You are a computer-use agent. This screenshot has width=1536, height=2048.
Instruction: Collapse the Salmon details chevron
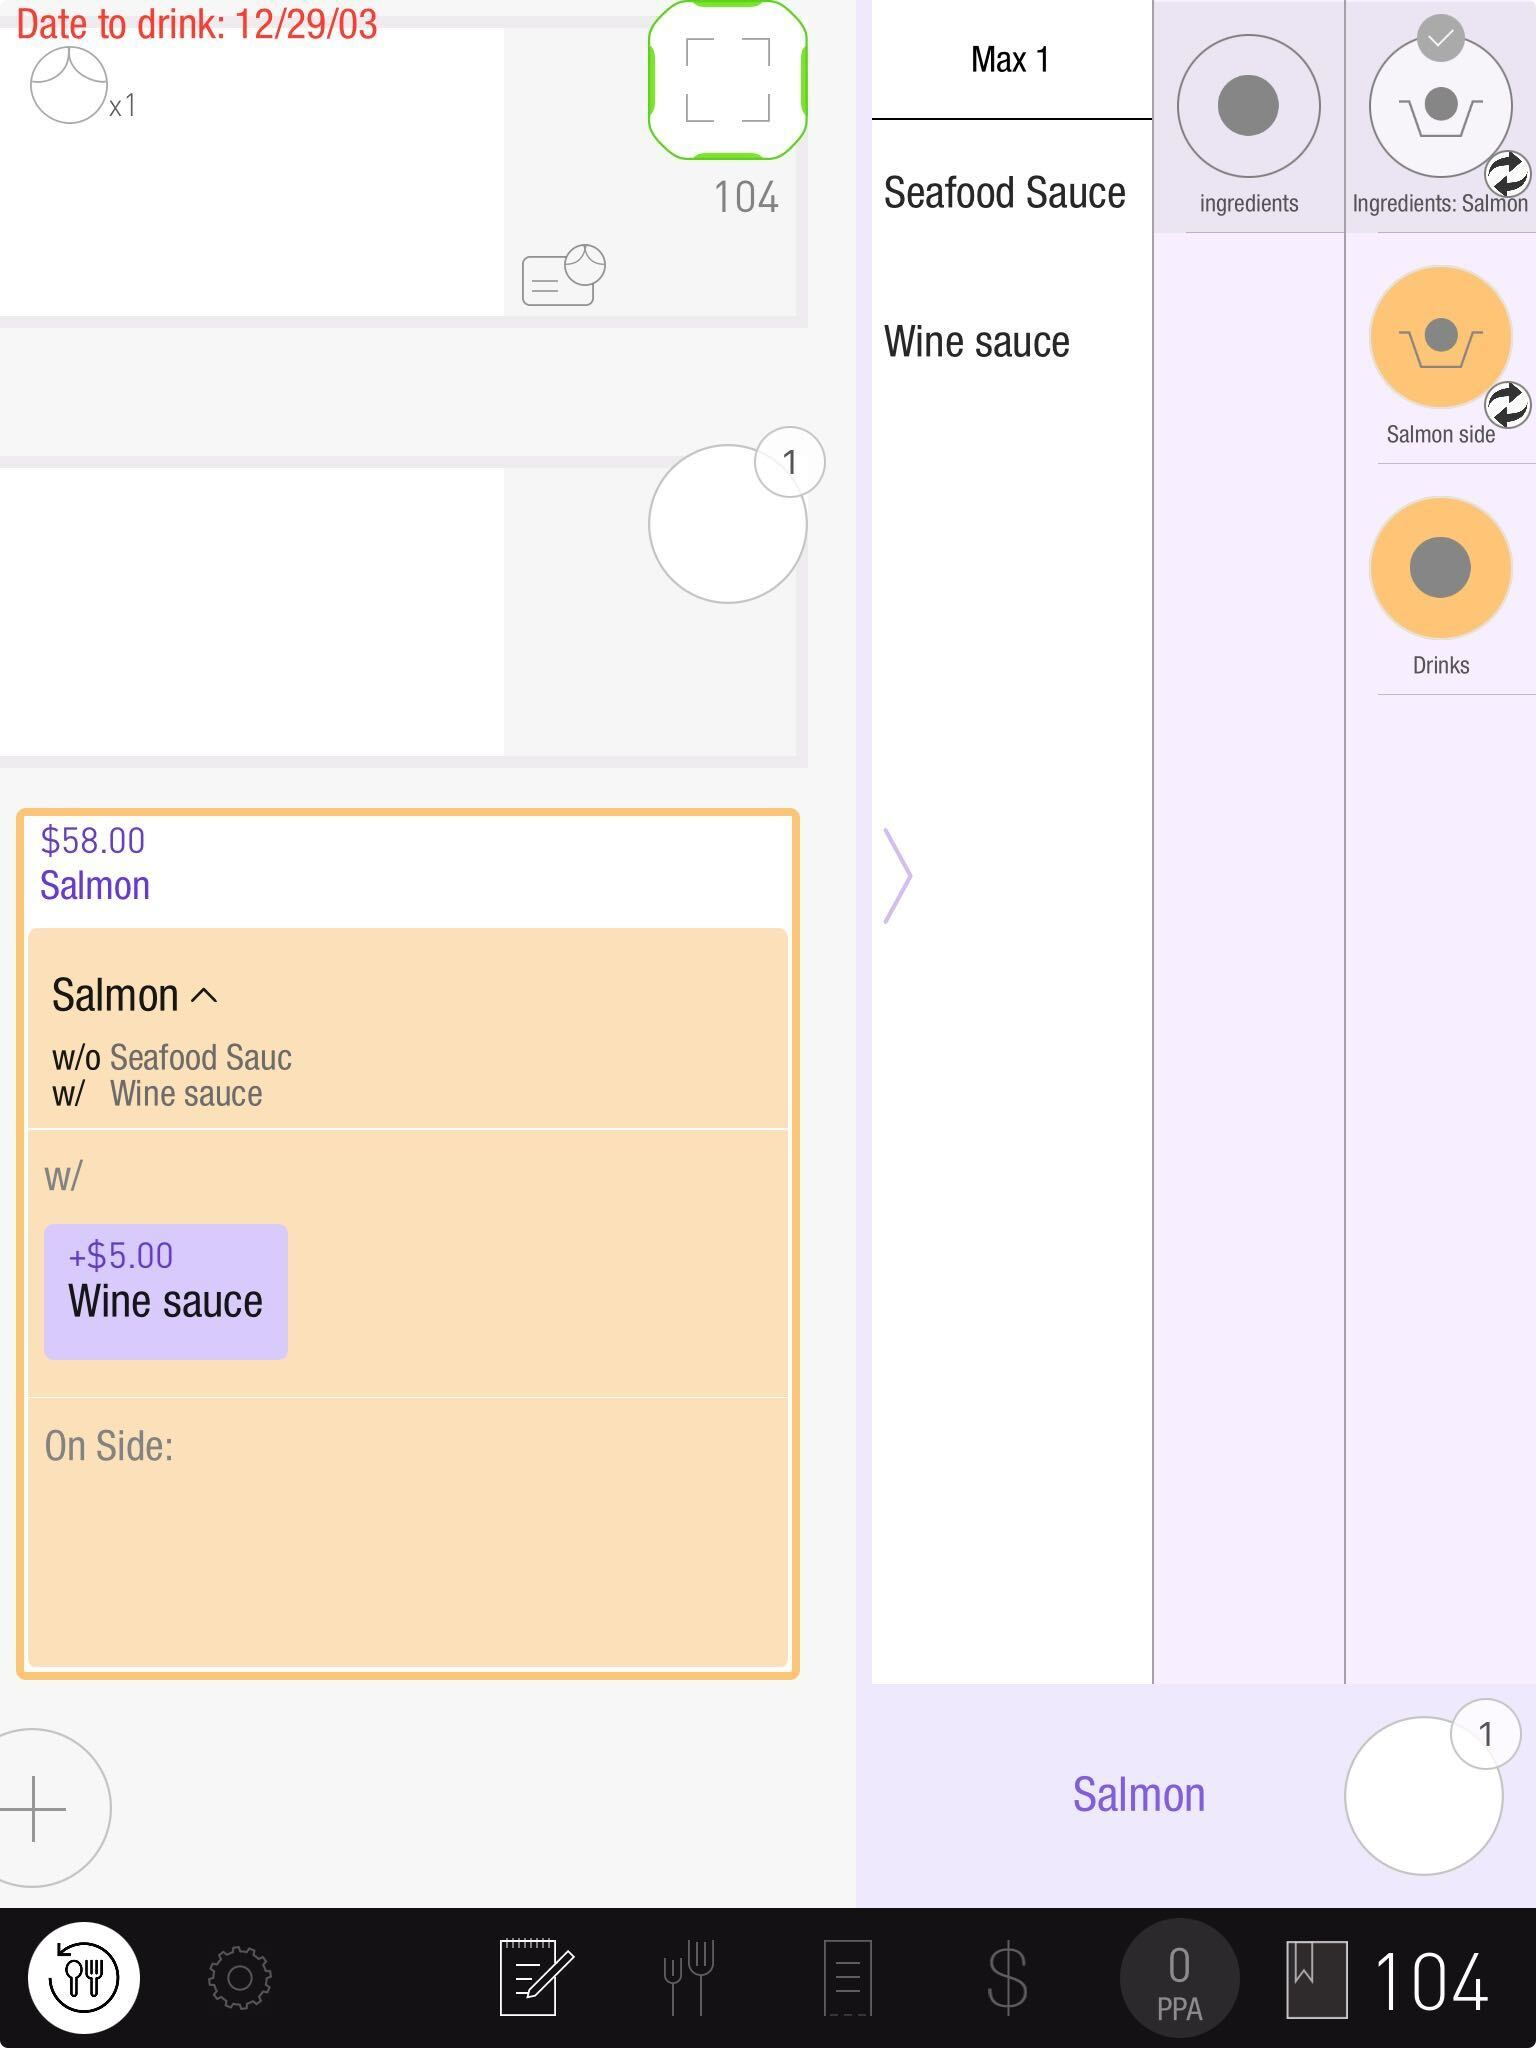pos(204,995)
